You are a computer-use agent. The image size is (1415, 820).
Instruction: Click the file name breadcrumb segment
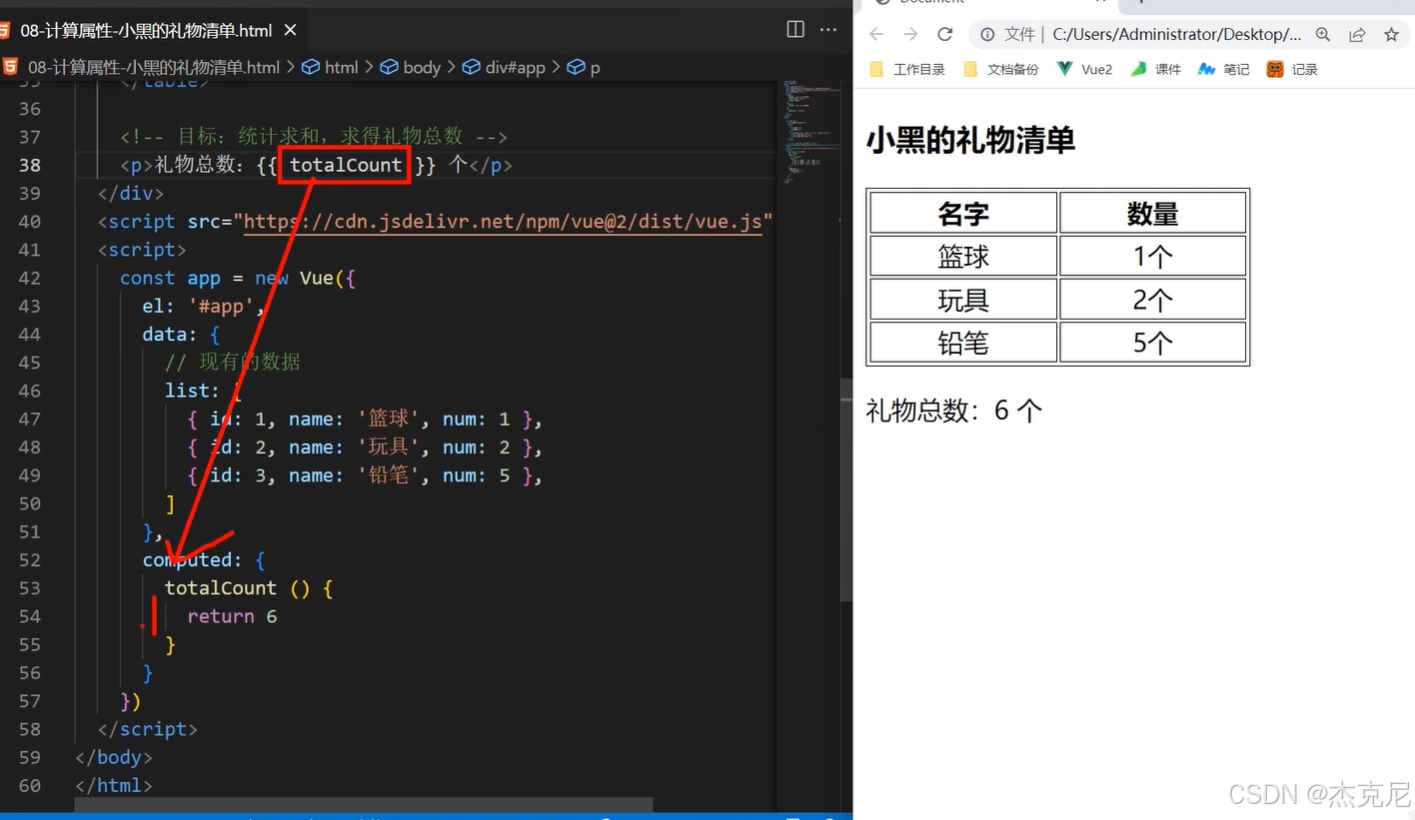pos(142,67)
